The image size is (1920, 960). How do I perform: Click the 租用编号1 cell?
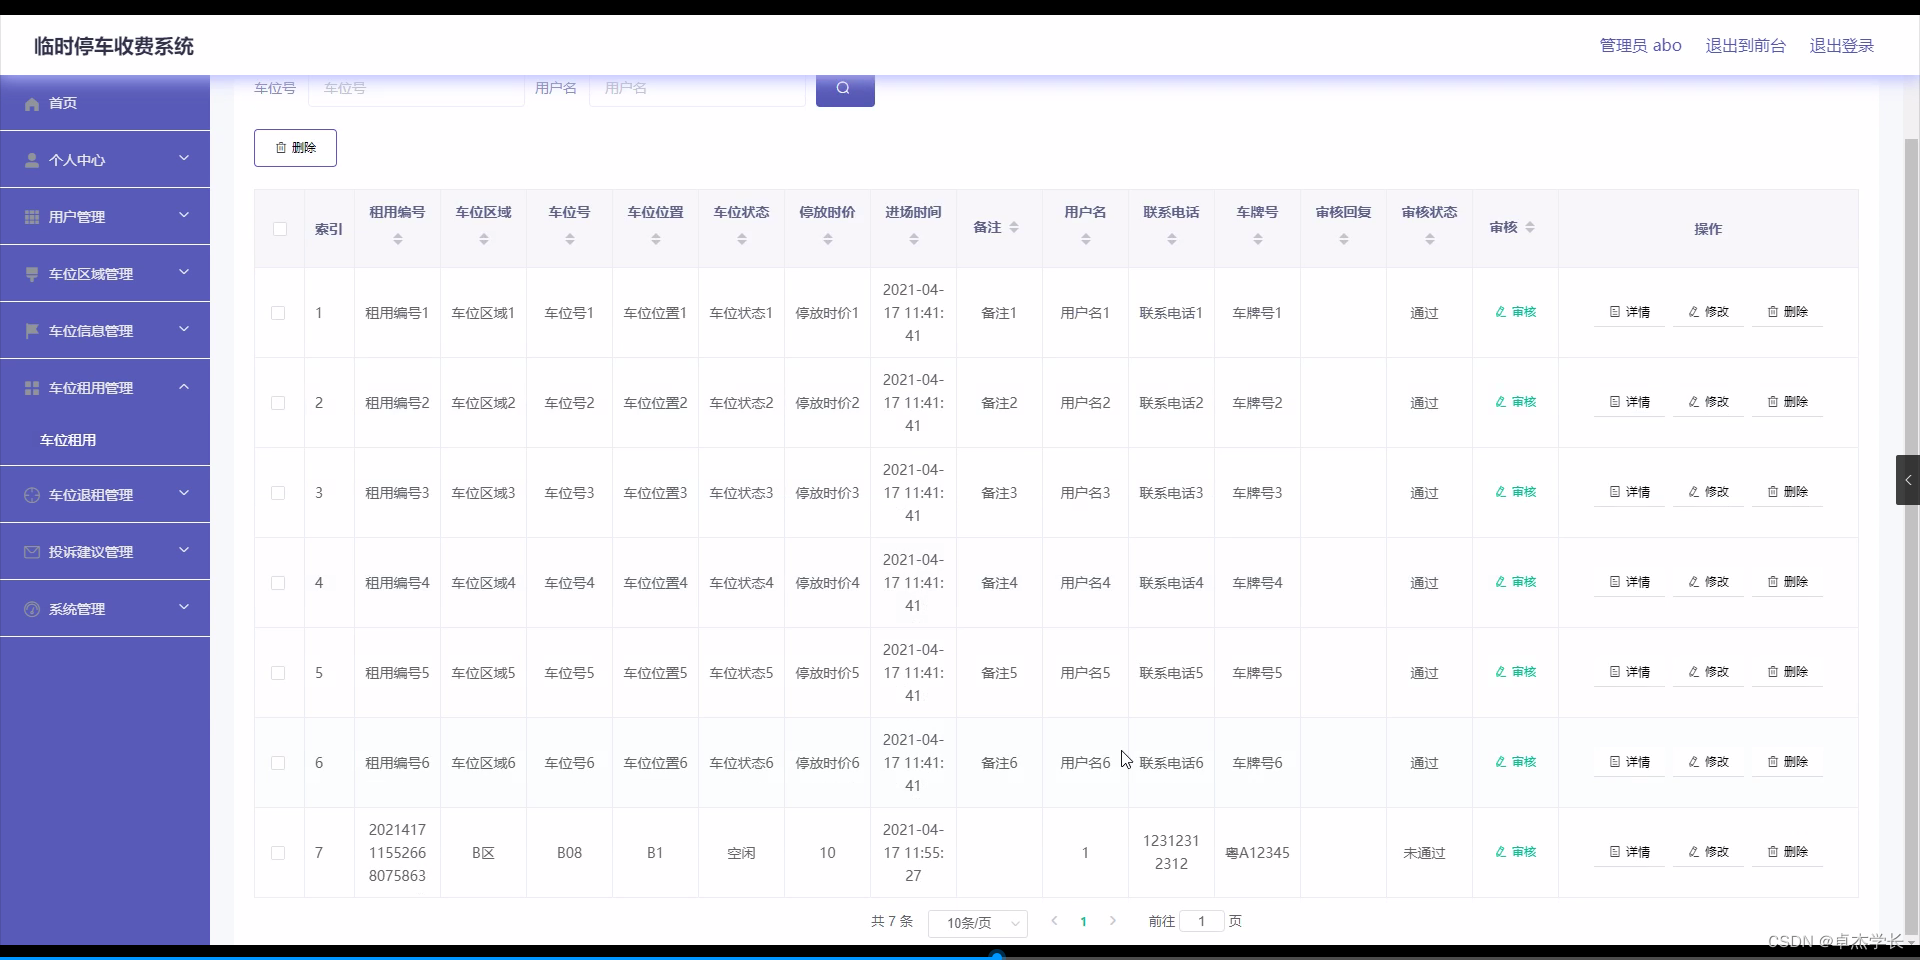[397, 313]
